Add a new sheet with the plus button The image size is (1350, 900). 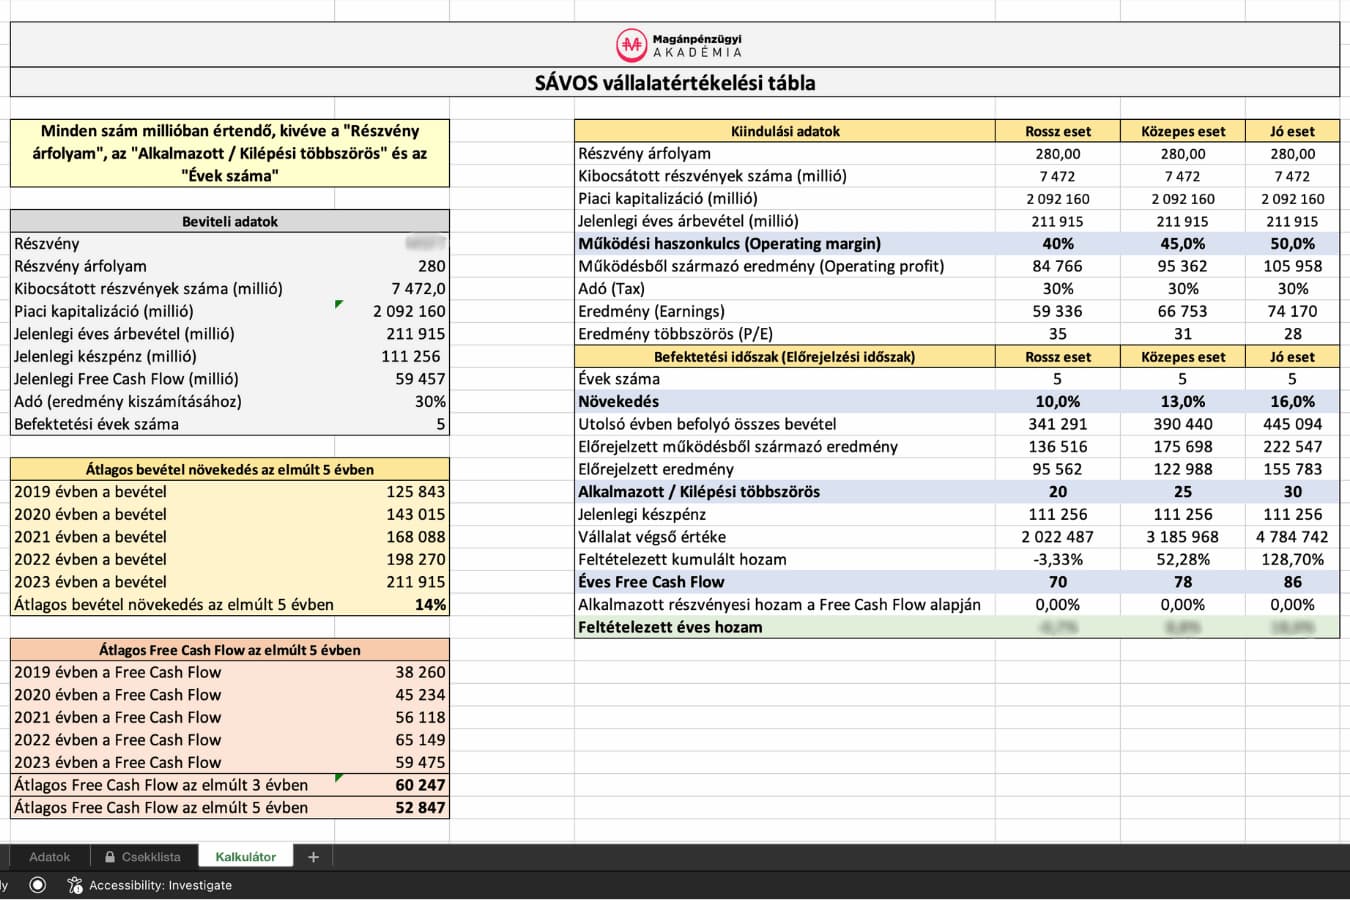(x=313, y=857)
